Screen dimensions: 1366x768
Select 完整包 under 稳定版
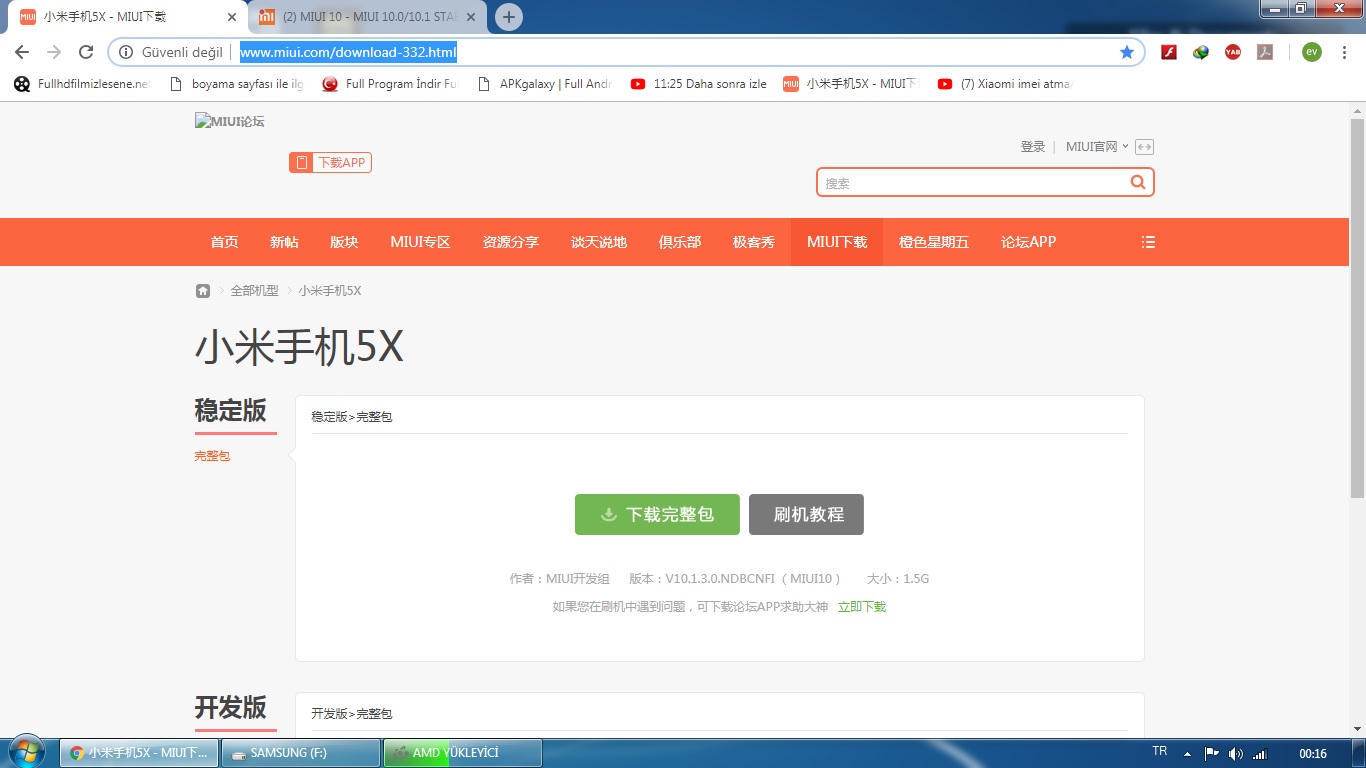212,456
